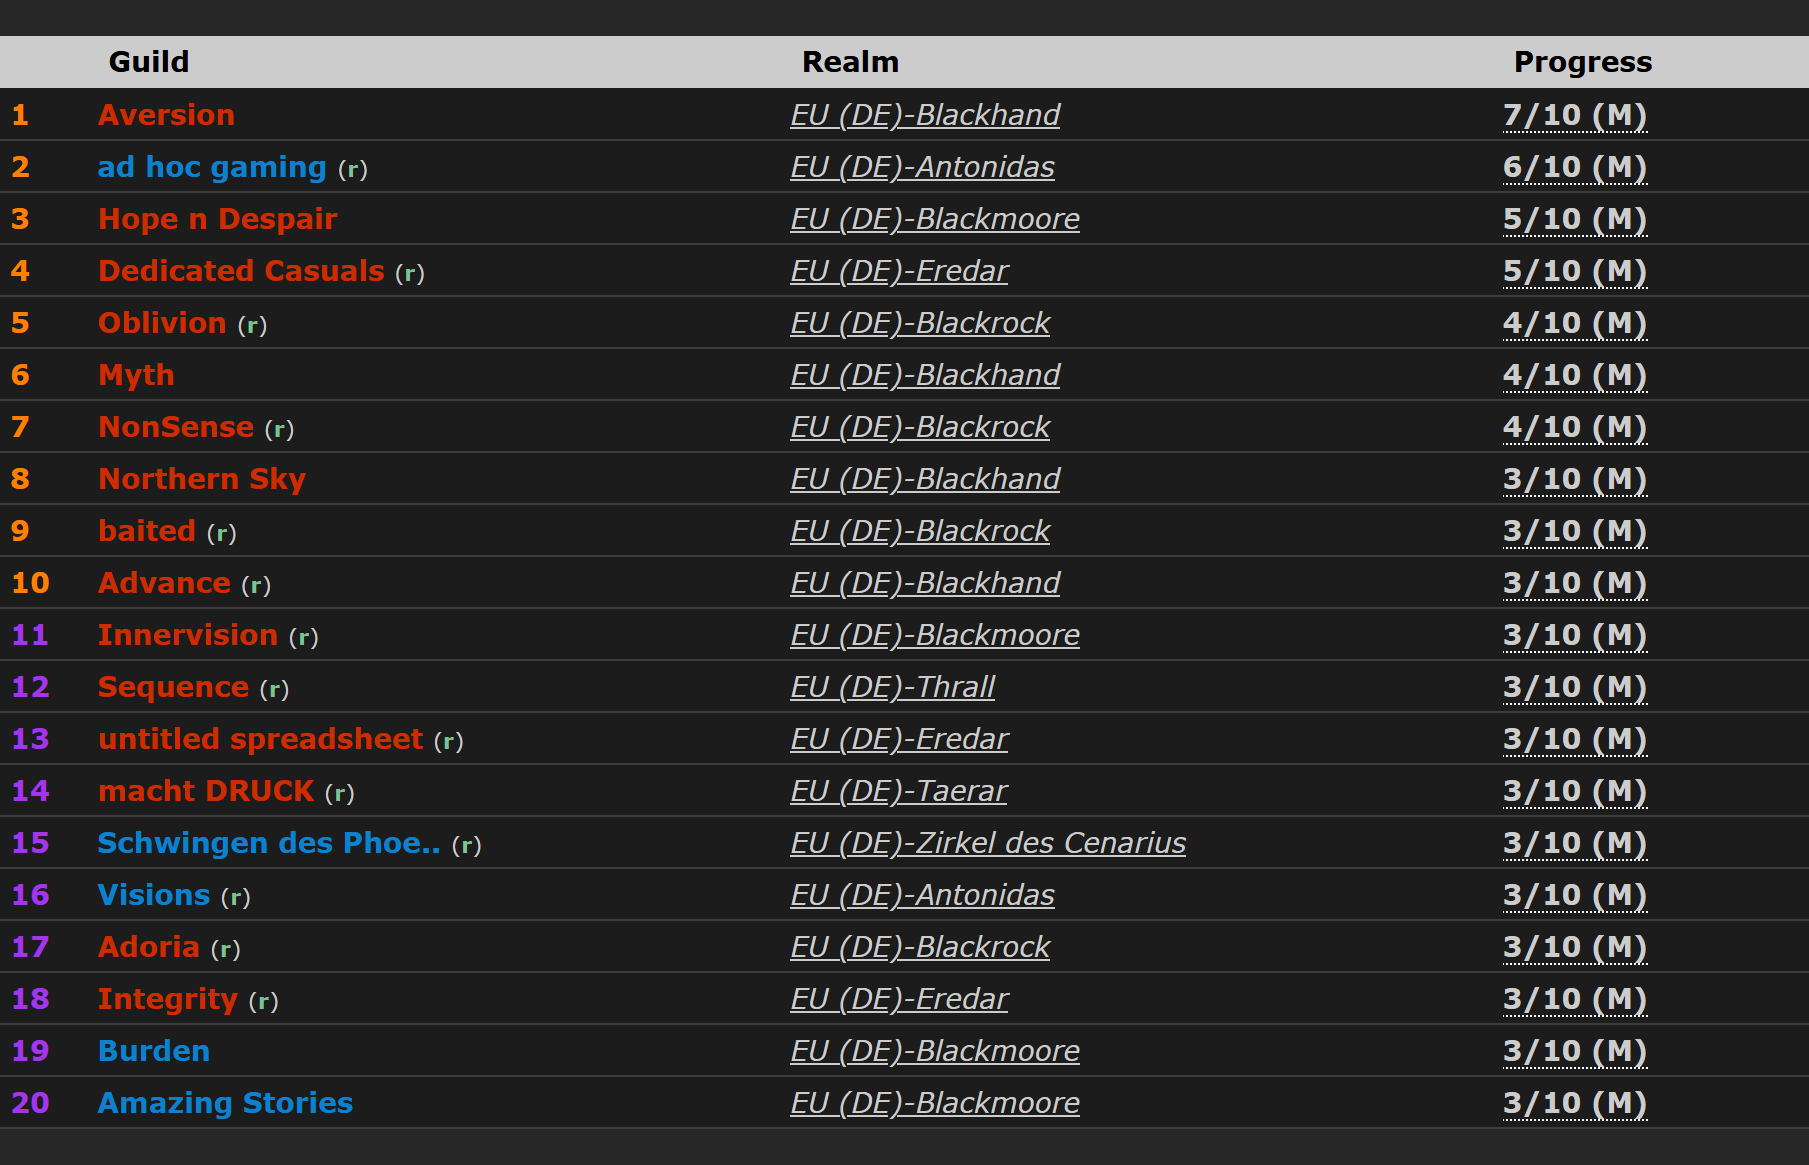Open the untitled spreadsheet guild link
This screenshot has height=1165, width=1809.
tap(261, 739)
